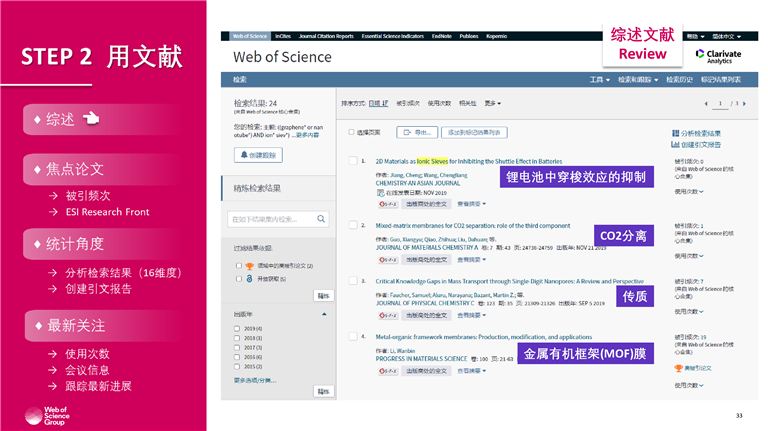Click Web of Science Group logo on slide
This screenshot has height=431, width=768.
47,416
